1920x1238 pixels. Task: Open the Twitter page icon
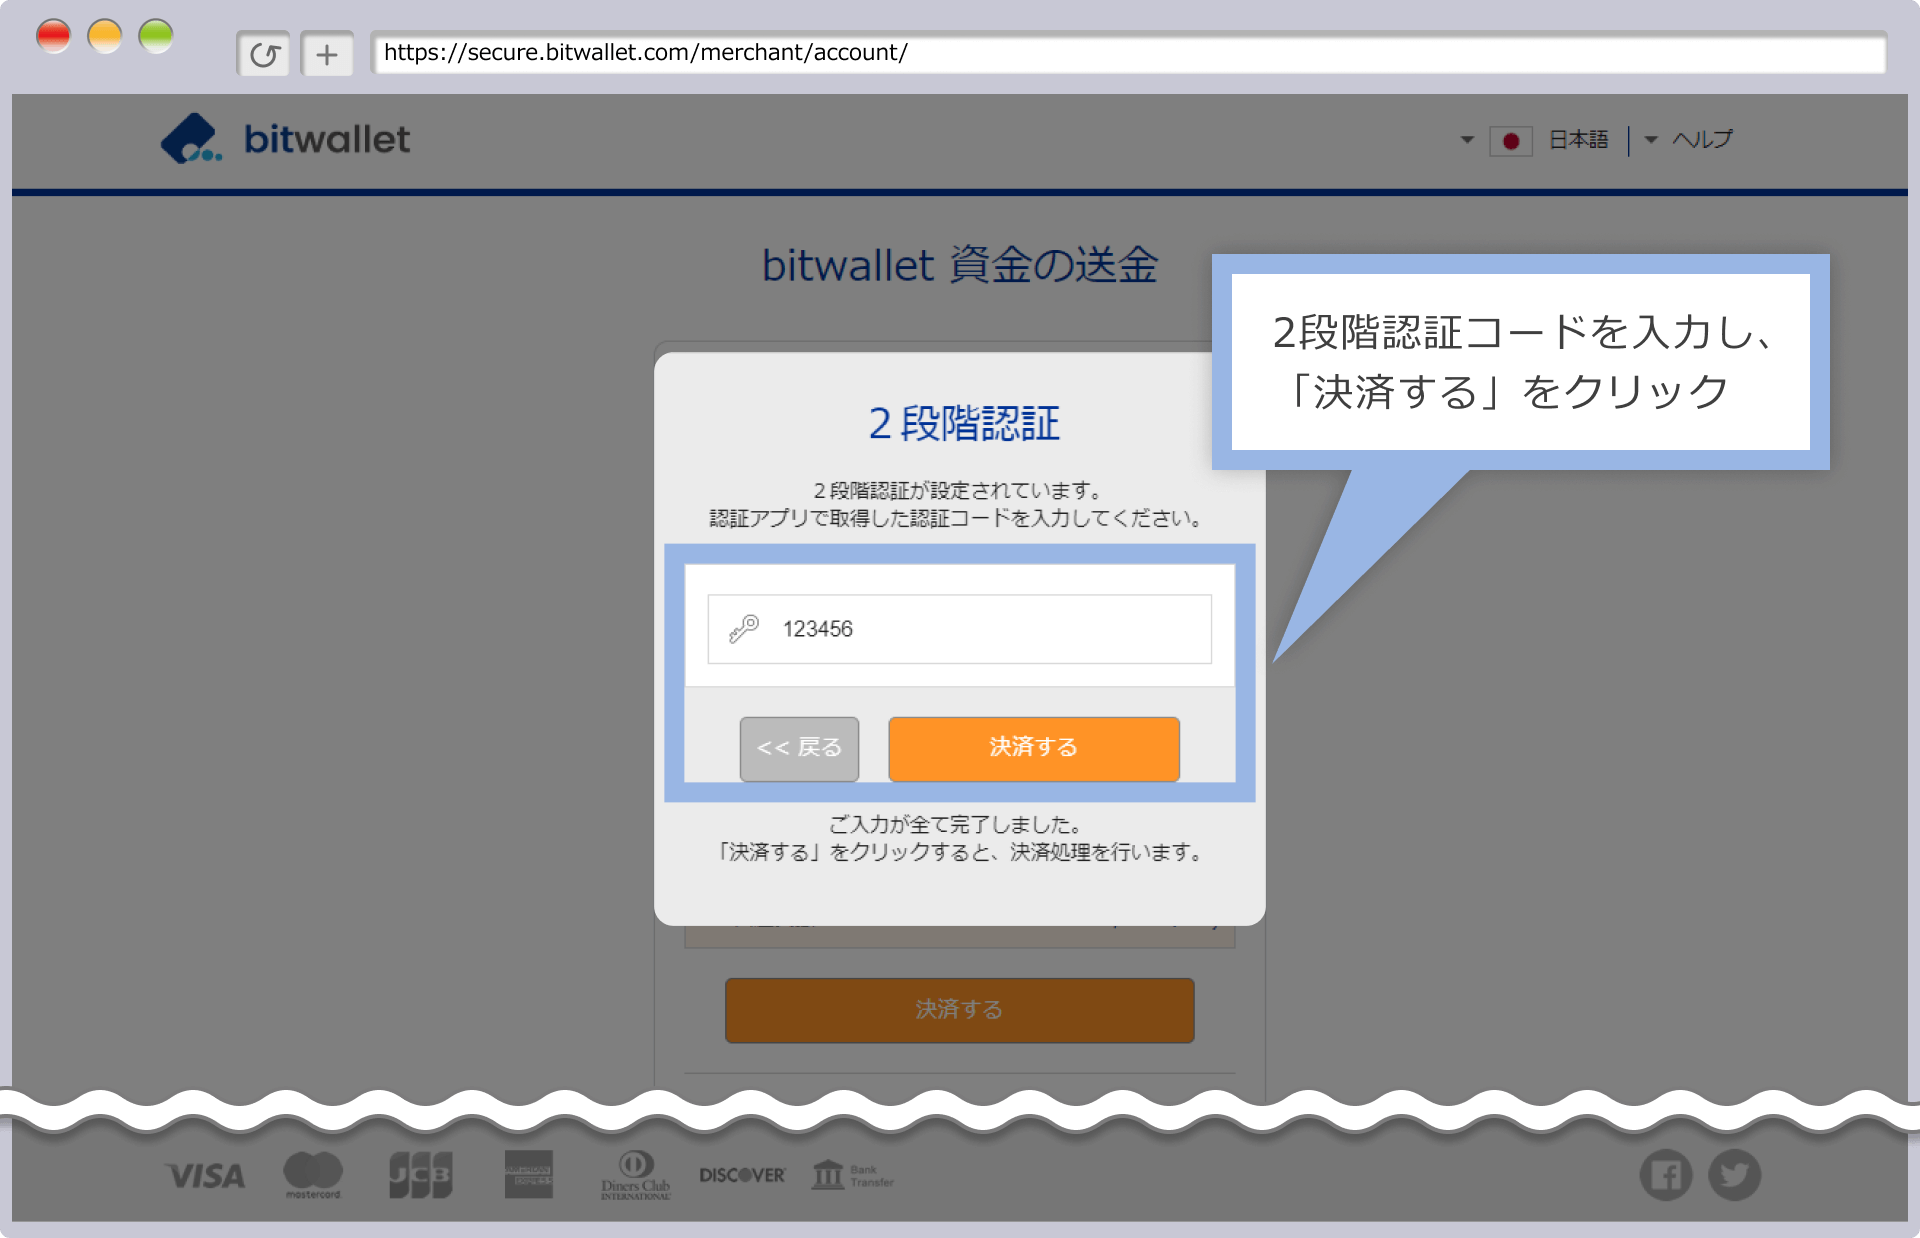point(1734,1175)
